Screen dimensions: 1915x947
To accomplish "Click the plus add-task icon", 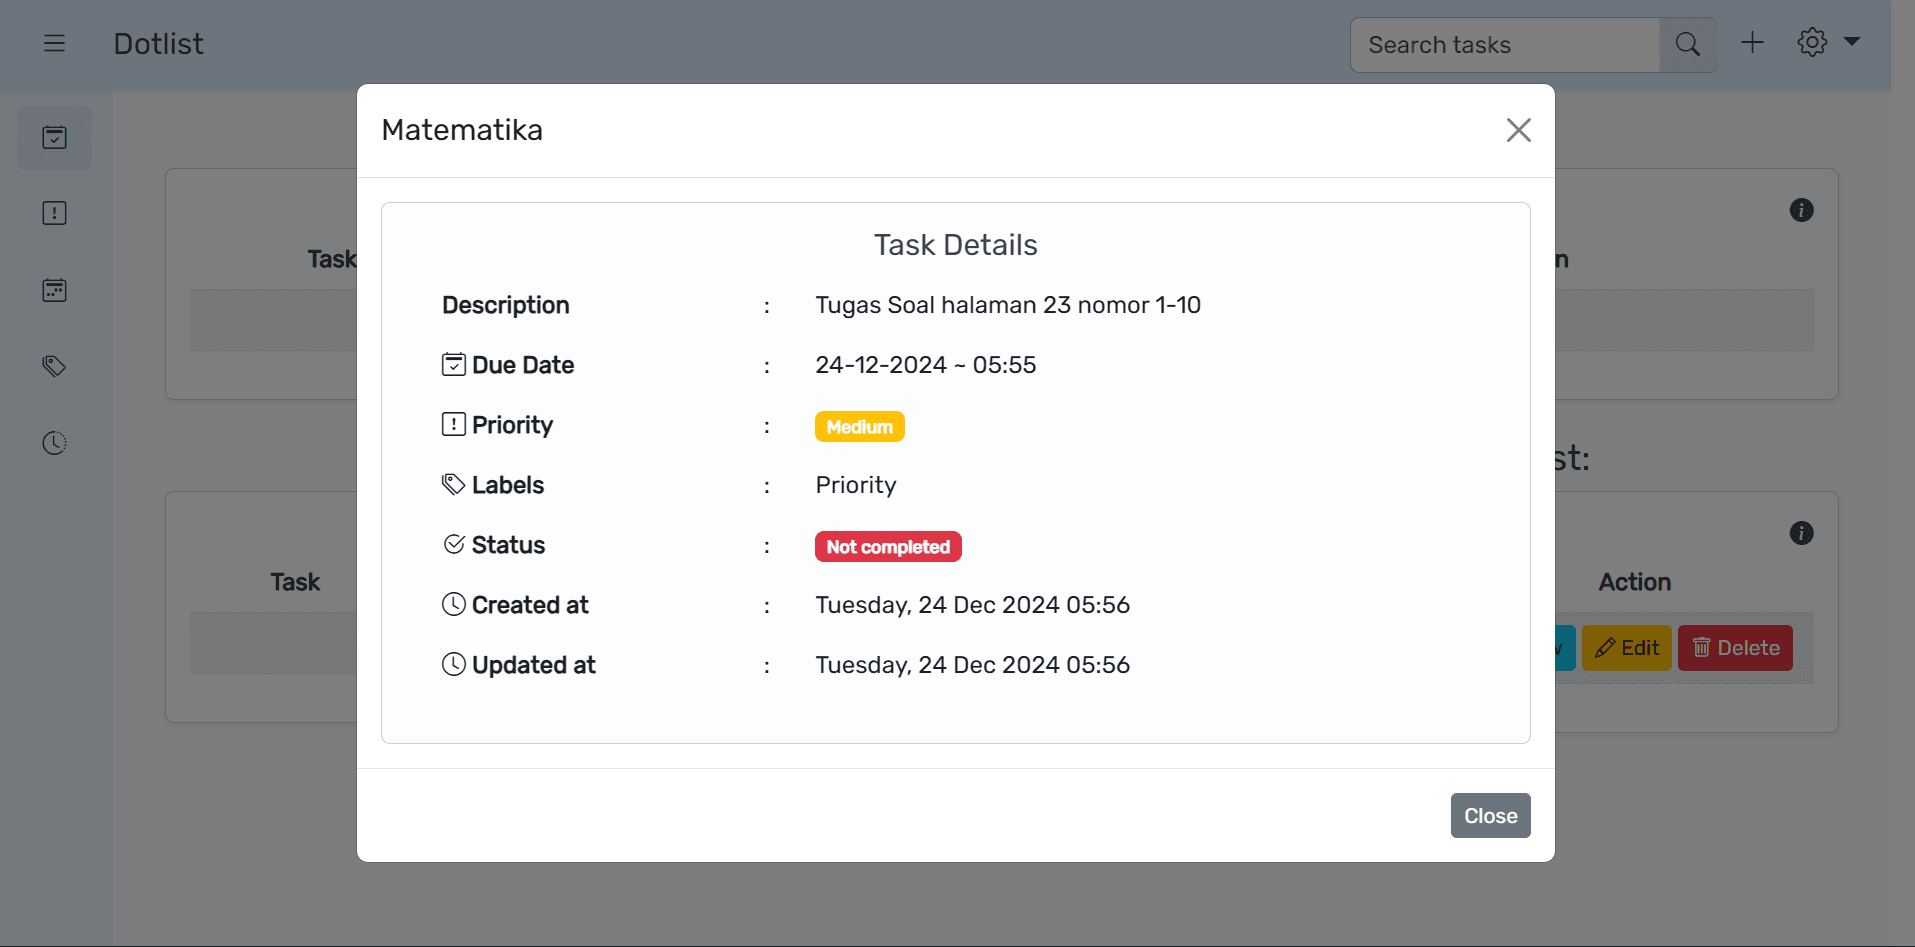I will [x=1752, y=43].
